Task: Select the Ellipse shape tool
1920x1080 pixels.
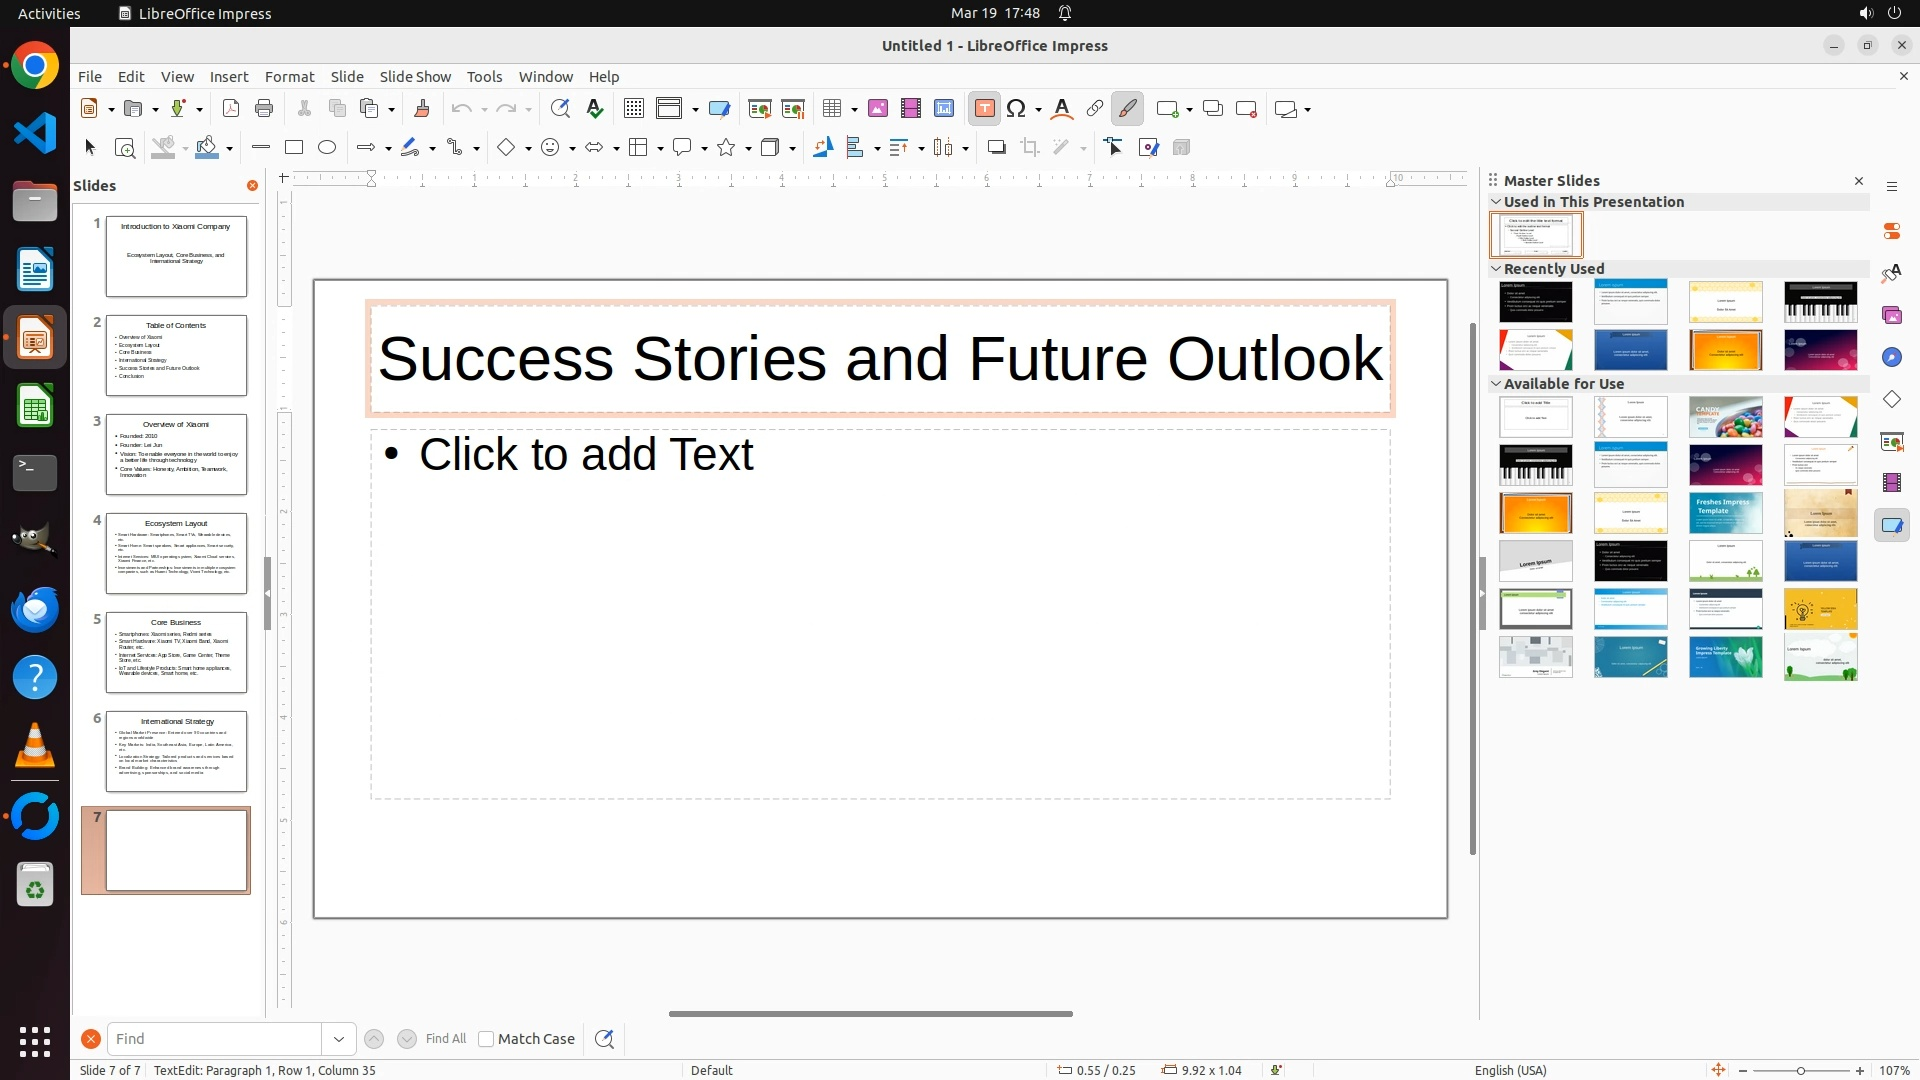Action: (327, 148)
